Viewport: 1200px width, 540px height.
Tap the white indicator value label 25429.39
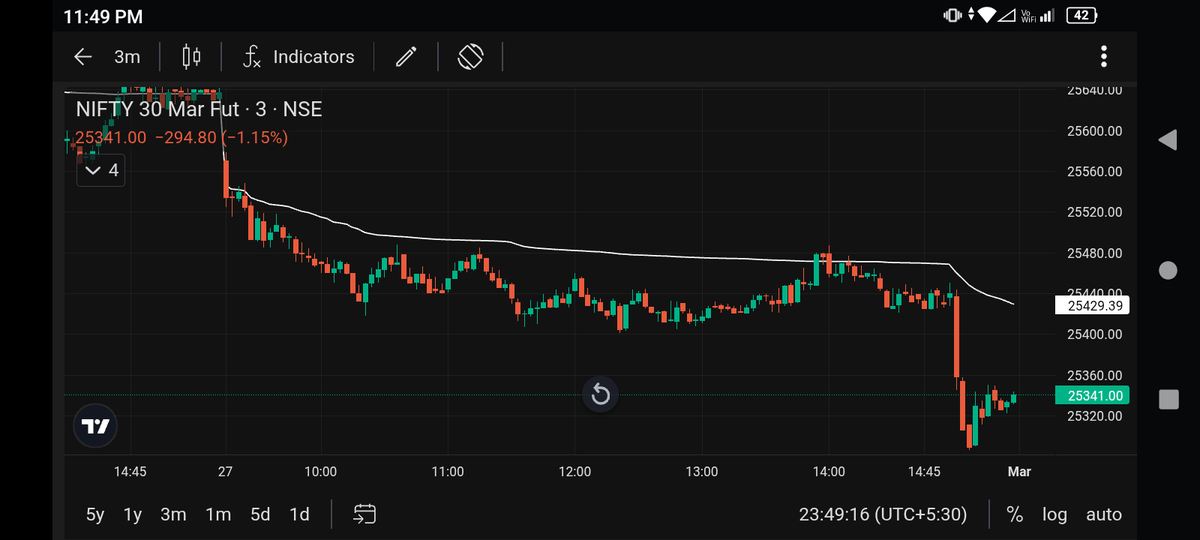coord(1092,306)
